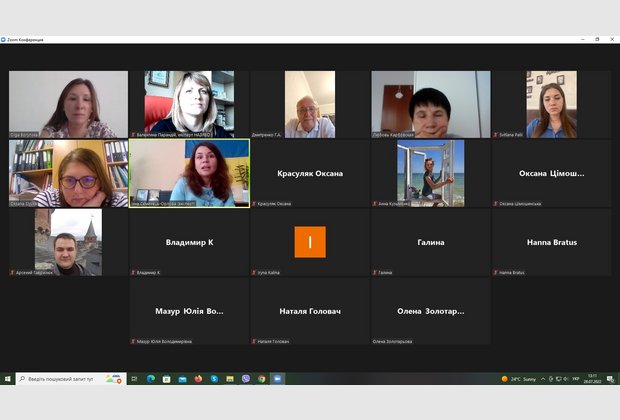Open Google Chrome from the taskbar

(261, 379)
